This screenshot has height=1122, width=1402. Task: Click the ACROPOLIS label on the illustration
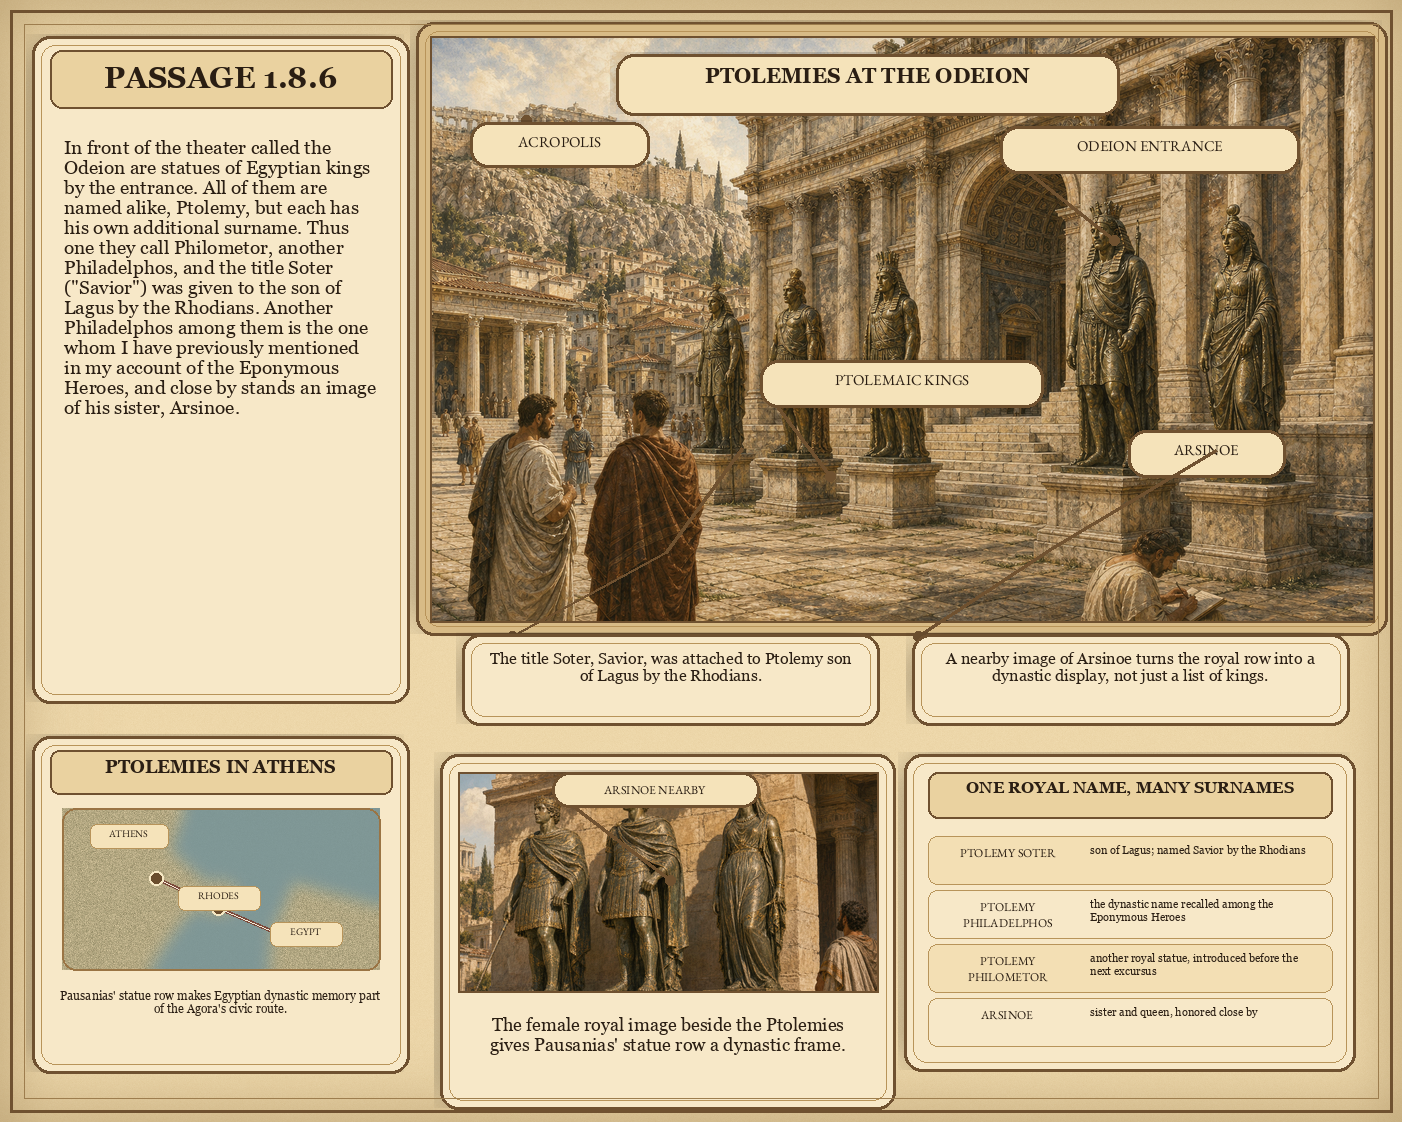pyautogui.click(x=560, y=144)
